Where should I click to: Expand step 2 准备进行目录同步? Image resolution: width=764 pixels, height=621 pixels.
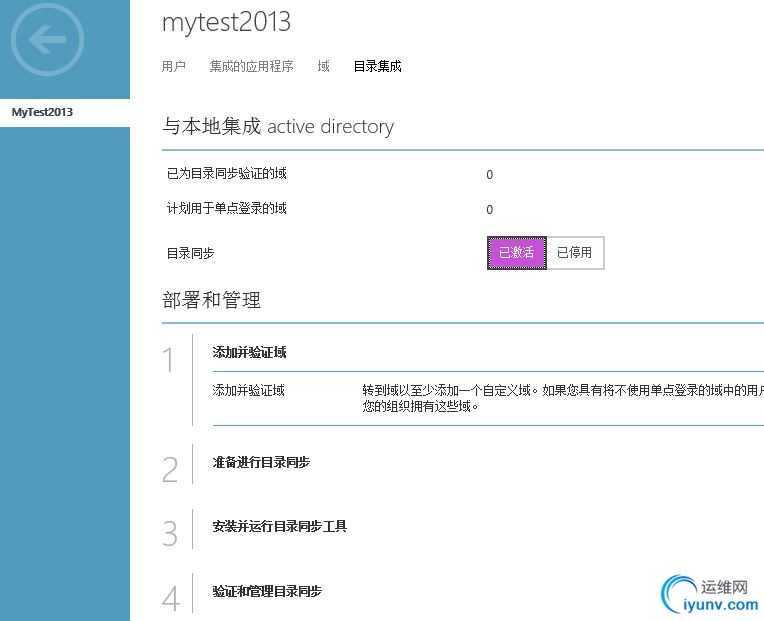pyautogui.click(x=261, y=462)
